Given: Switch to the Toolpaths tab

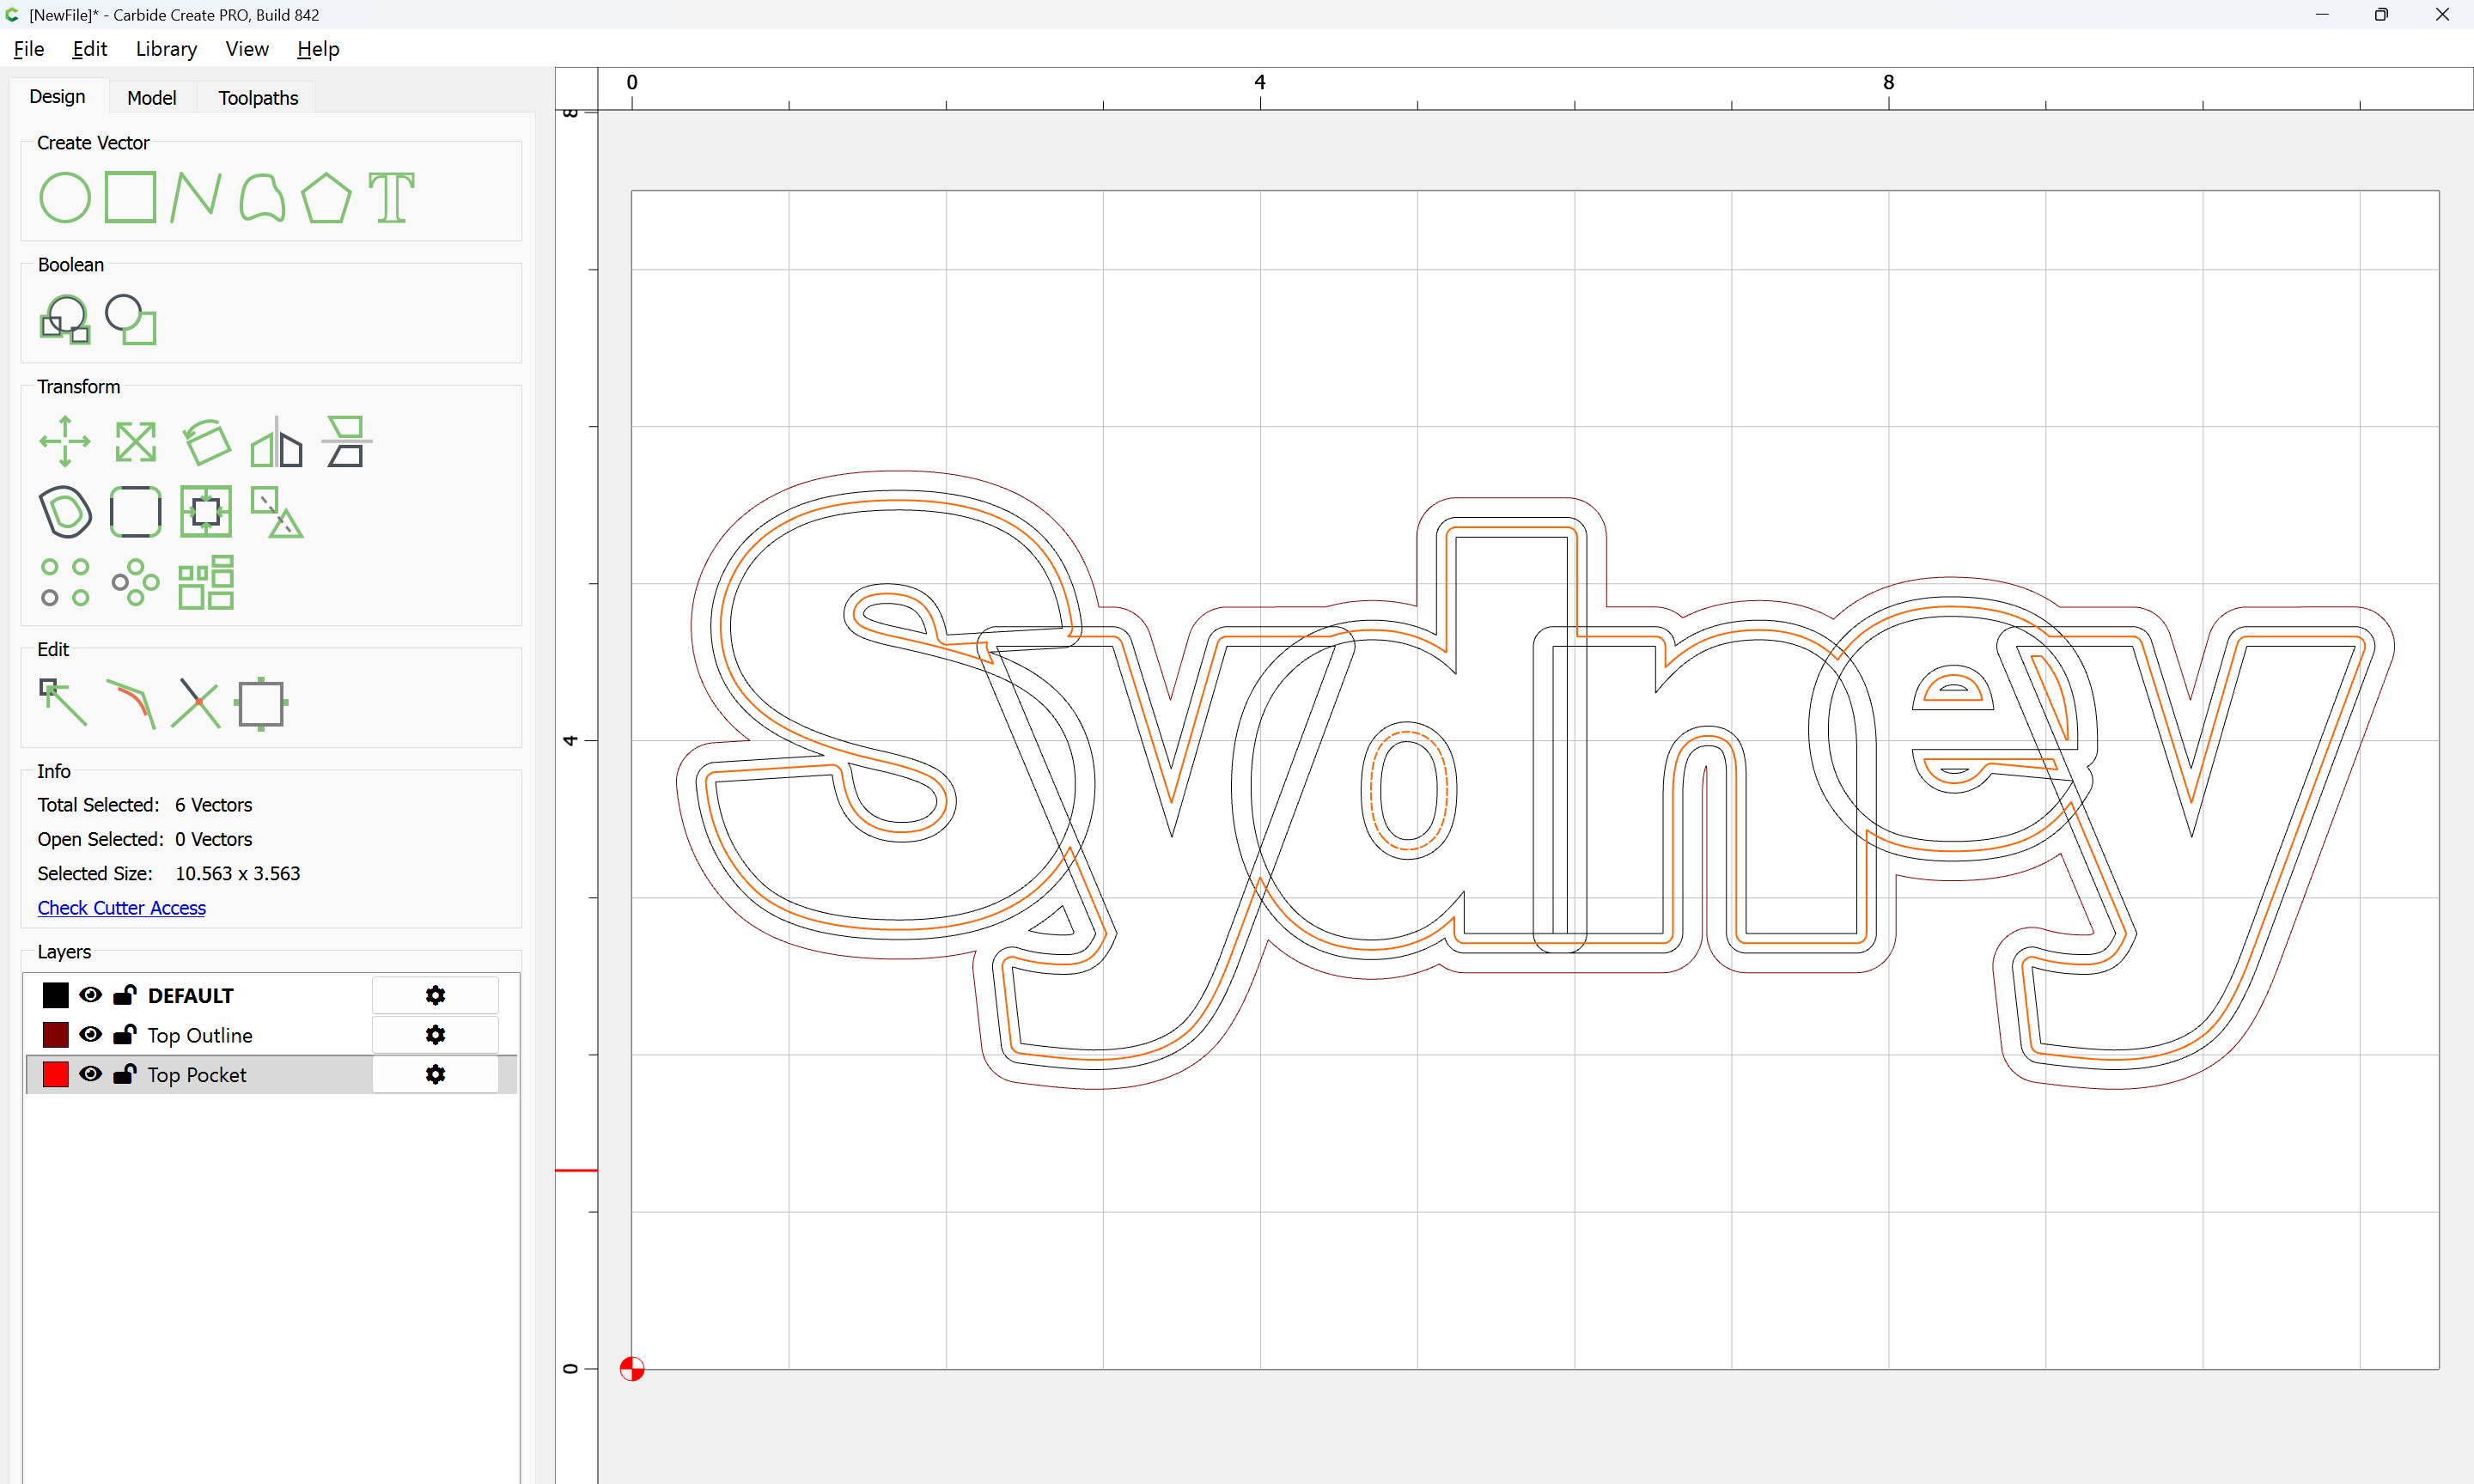Looking at the screenshot, I should tap(258, 97).
